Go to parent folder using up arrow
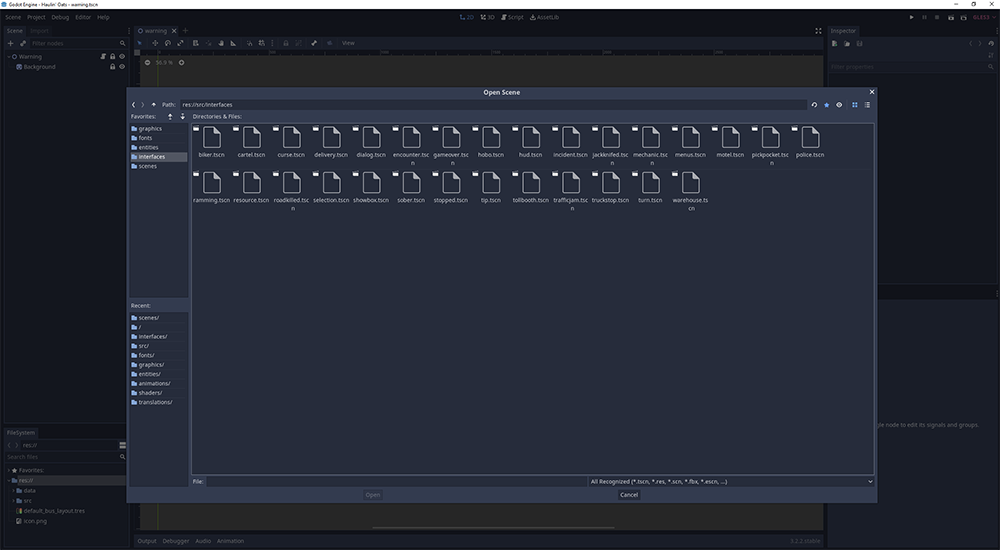Viewport: 1000px width, 550px height. point(153,104)
